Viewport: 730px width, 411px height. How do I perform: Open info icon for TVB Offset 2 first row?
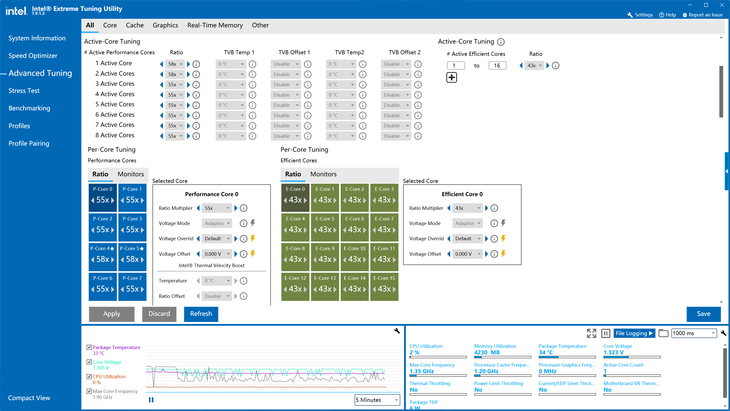pyautogui.click(x=418, y=64)
